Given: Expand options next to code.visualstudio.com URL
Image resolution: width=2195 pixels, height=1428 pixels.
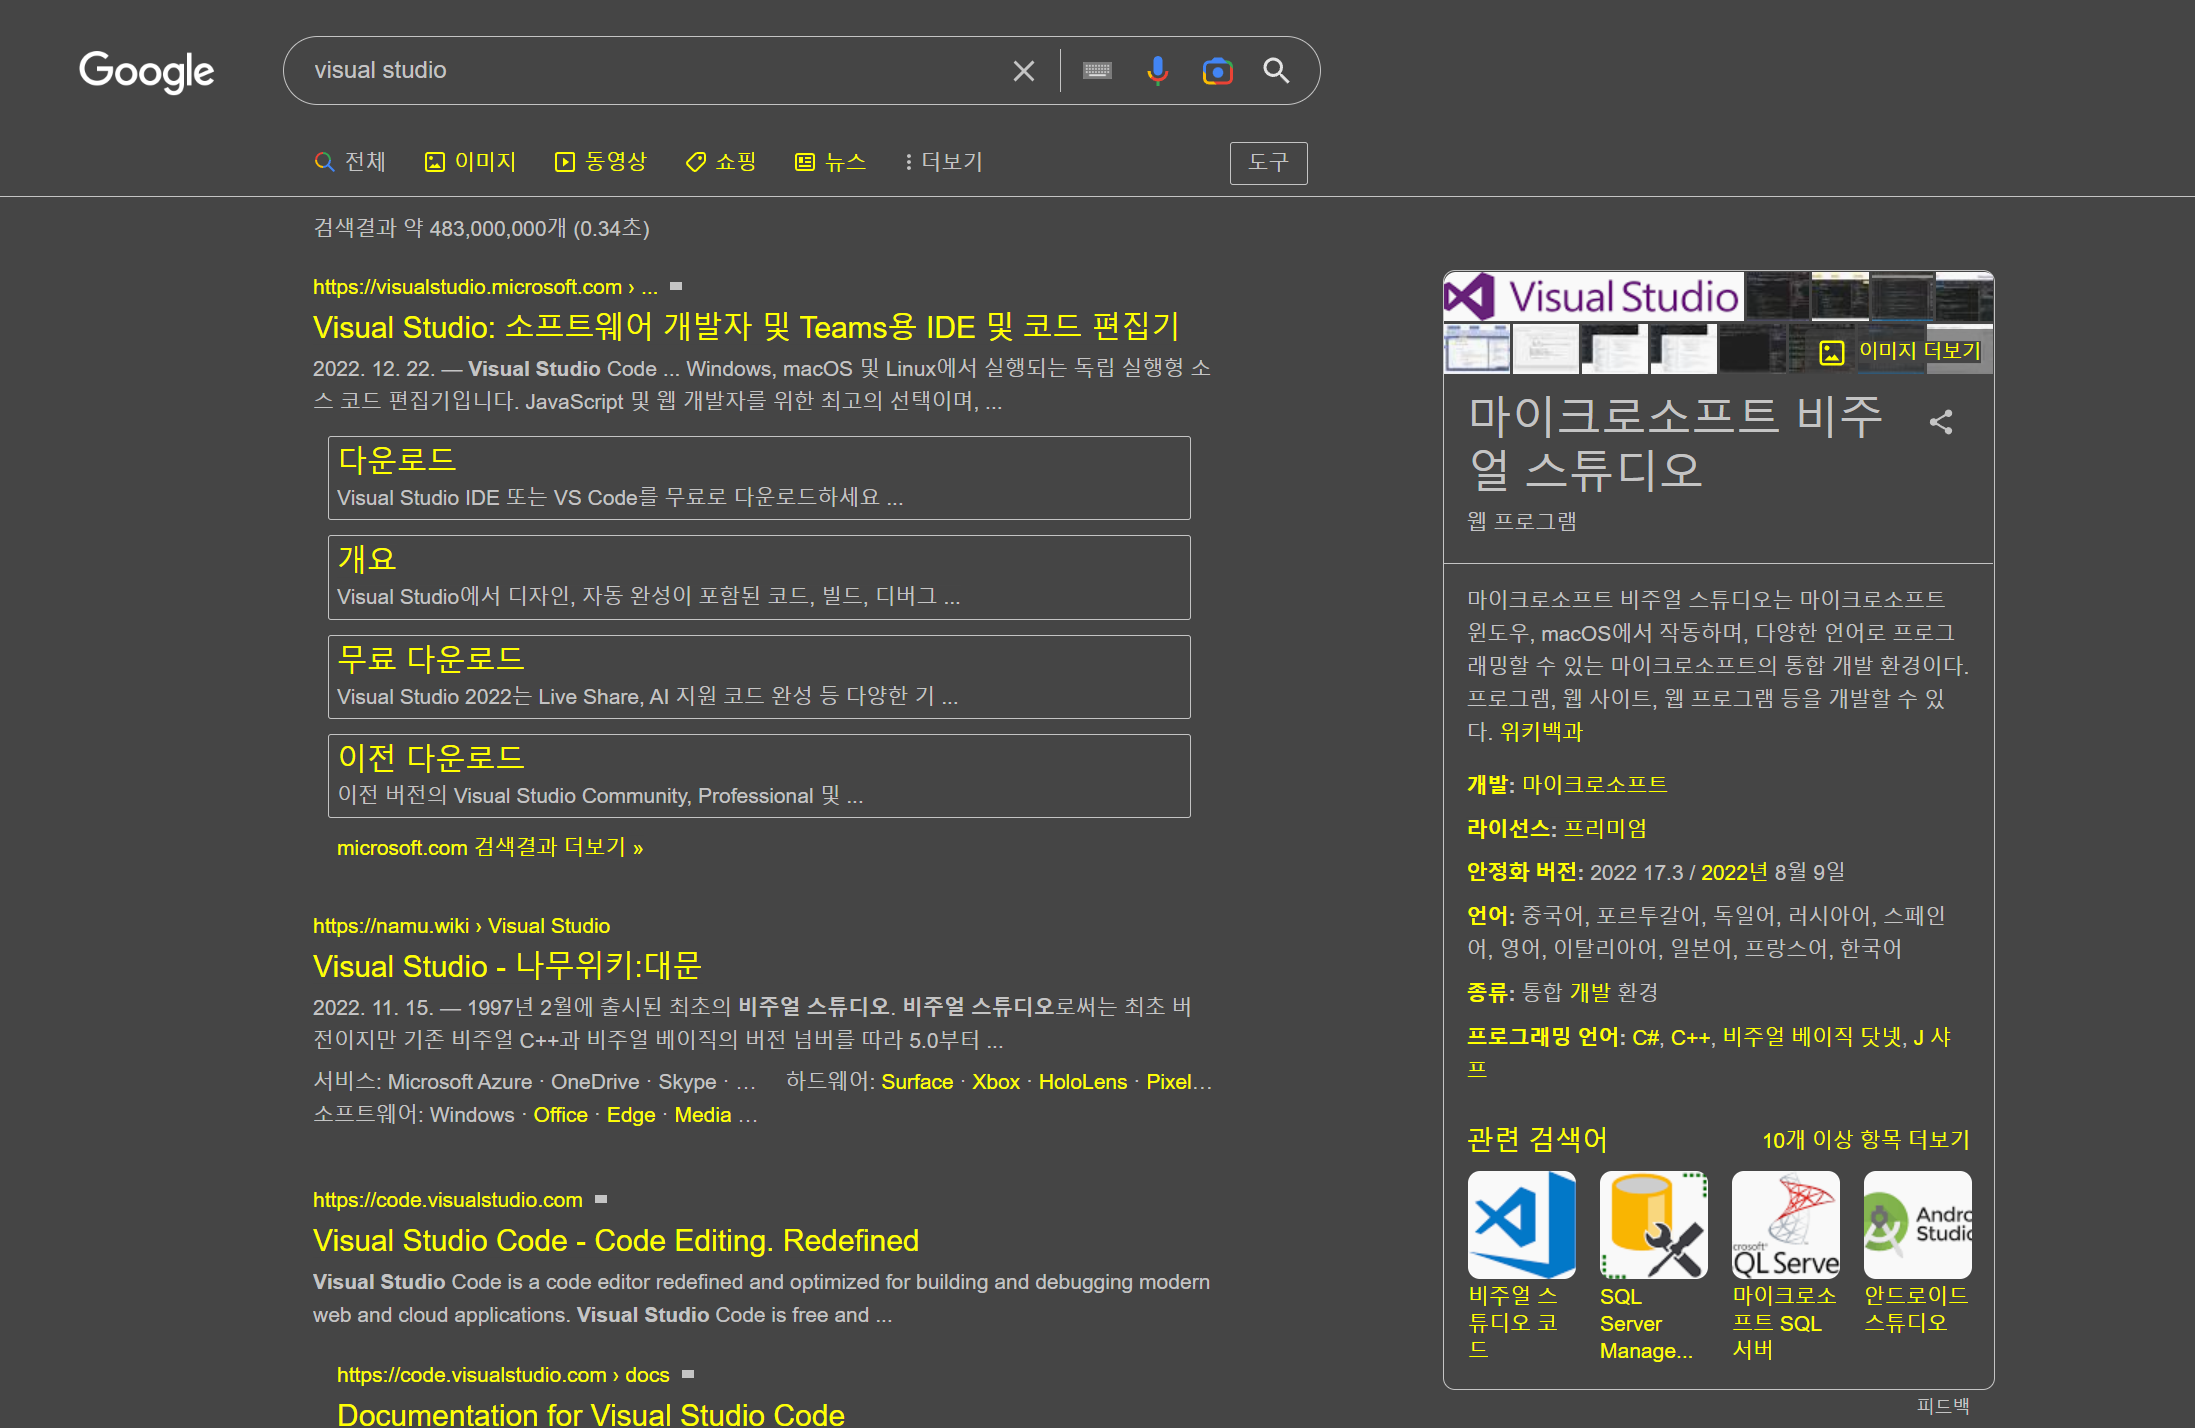Looking at the screenshot, I should point(601,1199).
